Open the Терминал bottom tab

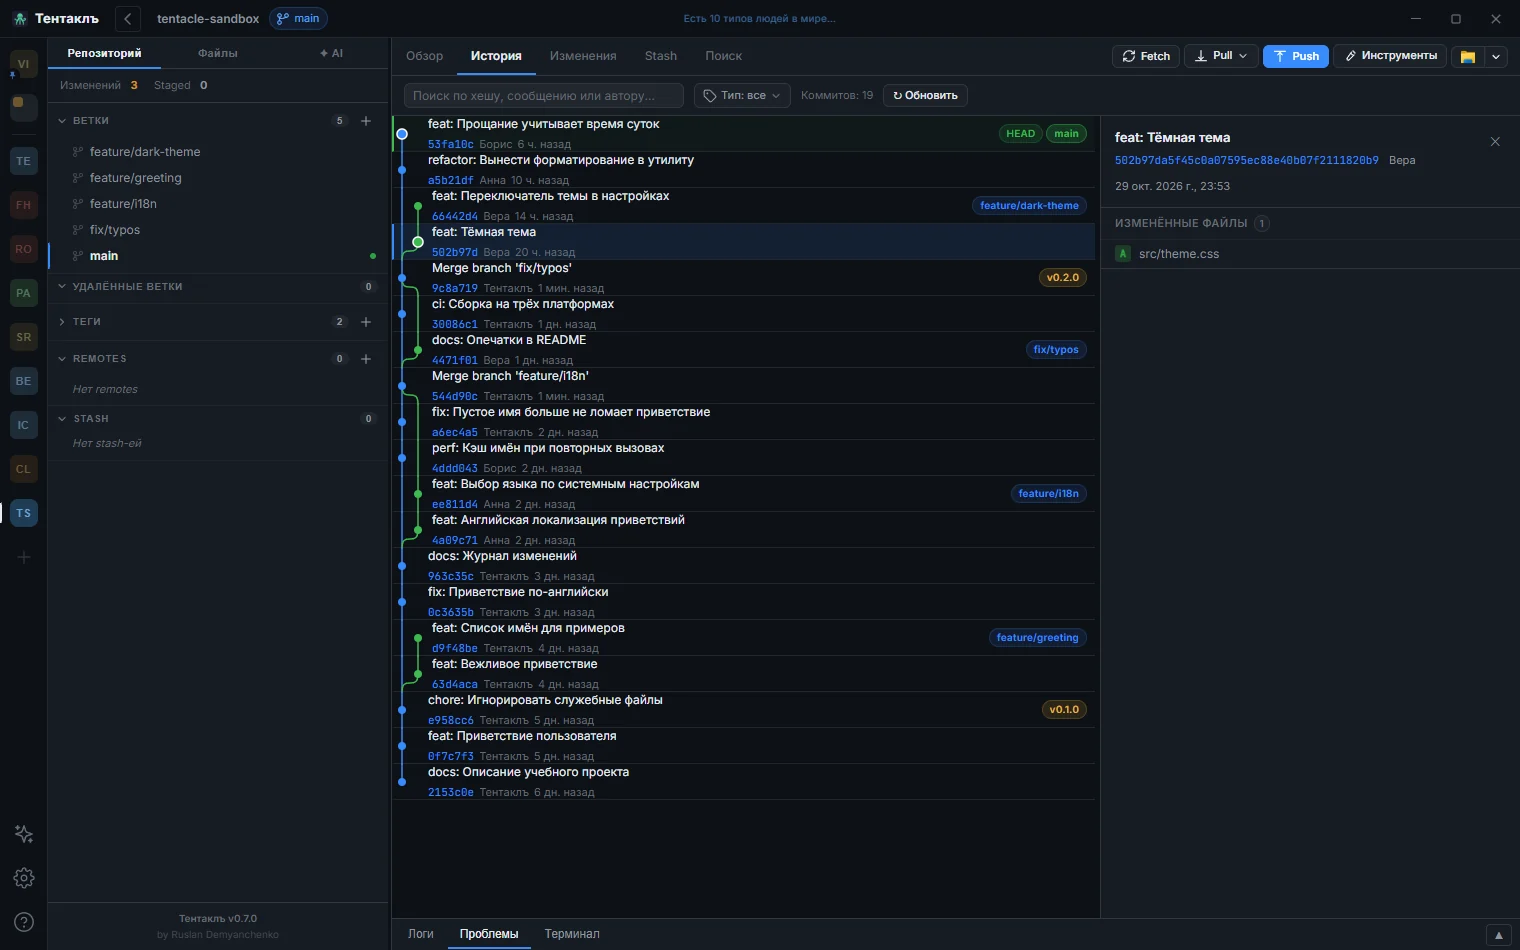point(572,934)
